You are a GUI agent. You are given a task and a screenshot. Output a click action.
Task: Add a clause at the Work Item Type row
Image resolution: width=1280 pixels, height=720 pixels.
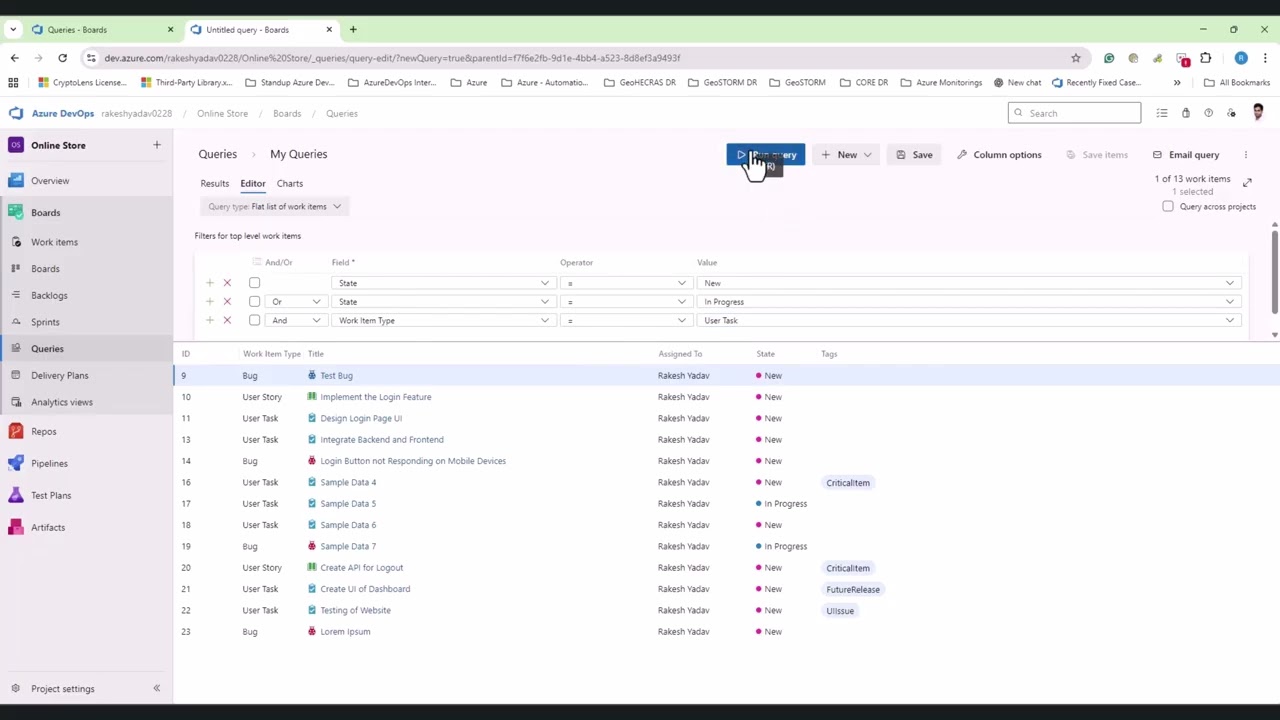(x=209, y=321)
